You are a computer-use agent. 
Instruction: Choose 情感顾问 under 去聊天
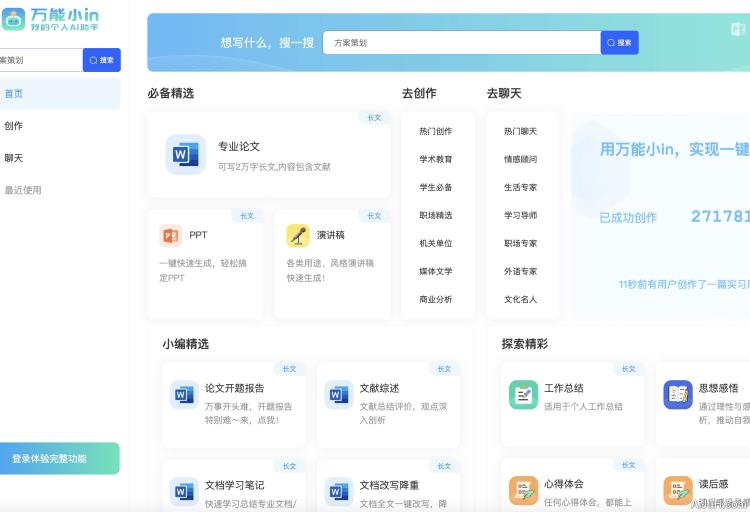(x=520, y=159)
